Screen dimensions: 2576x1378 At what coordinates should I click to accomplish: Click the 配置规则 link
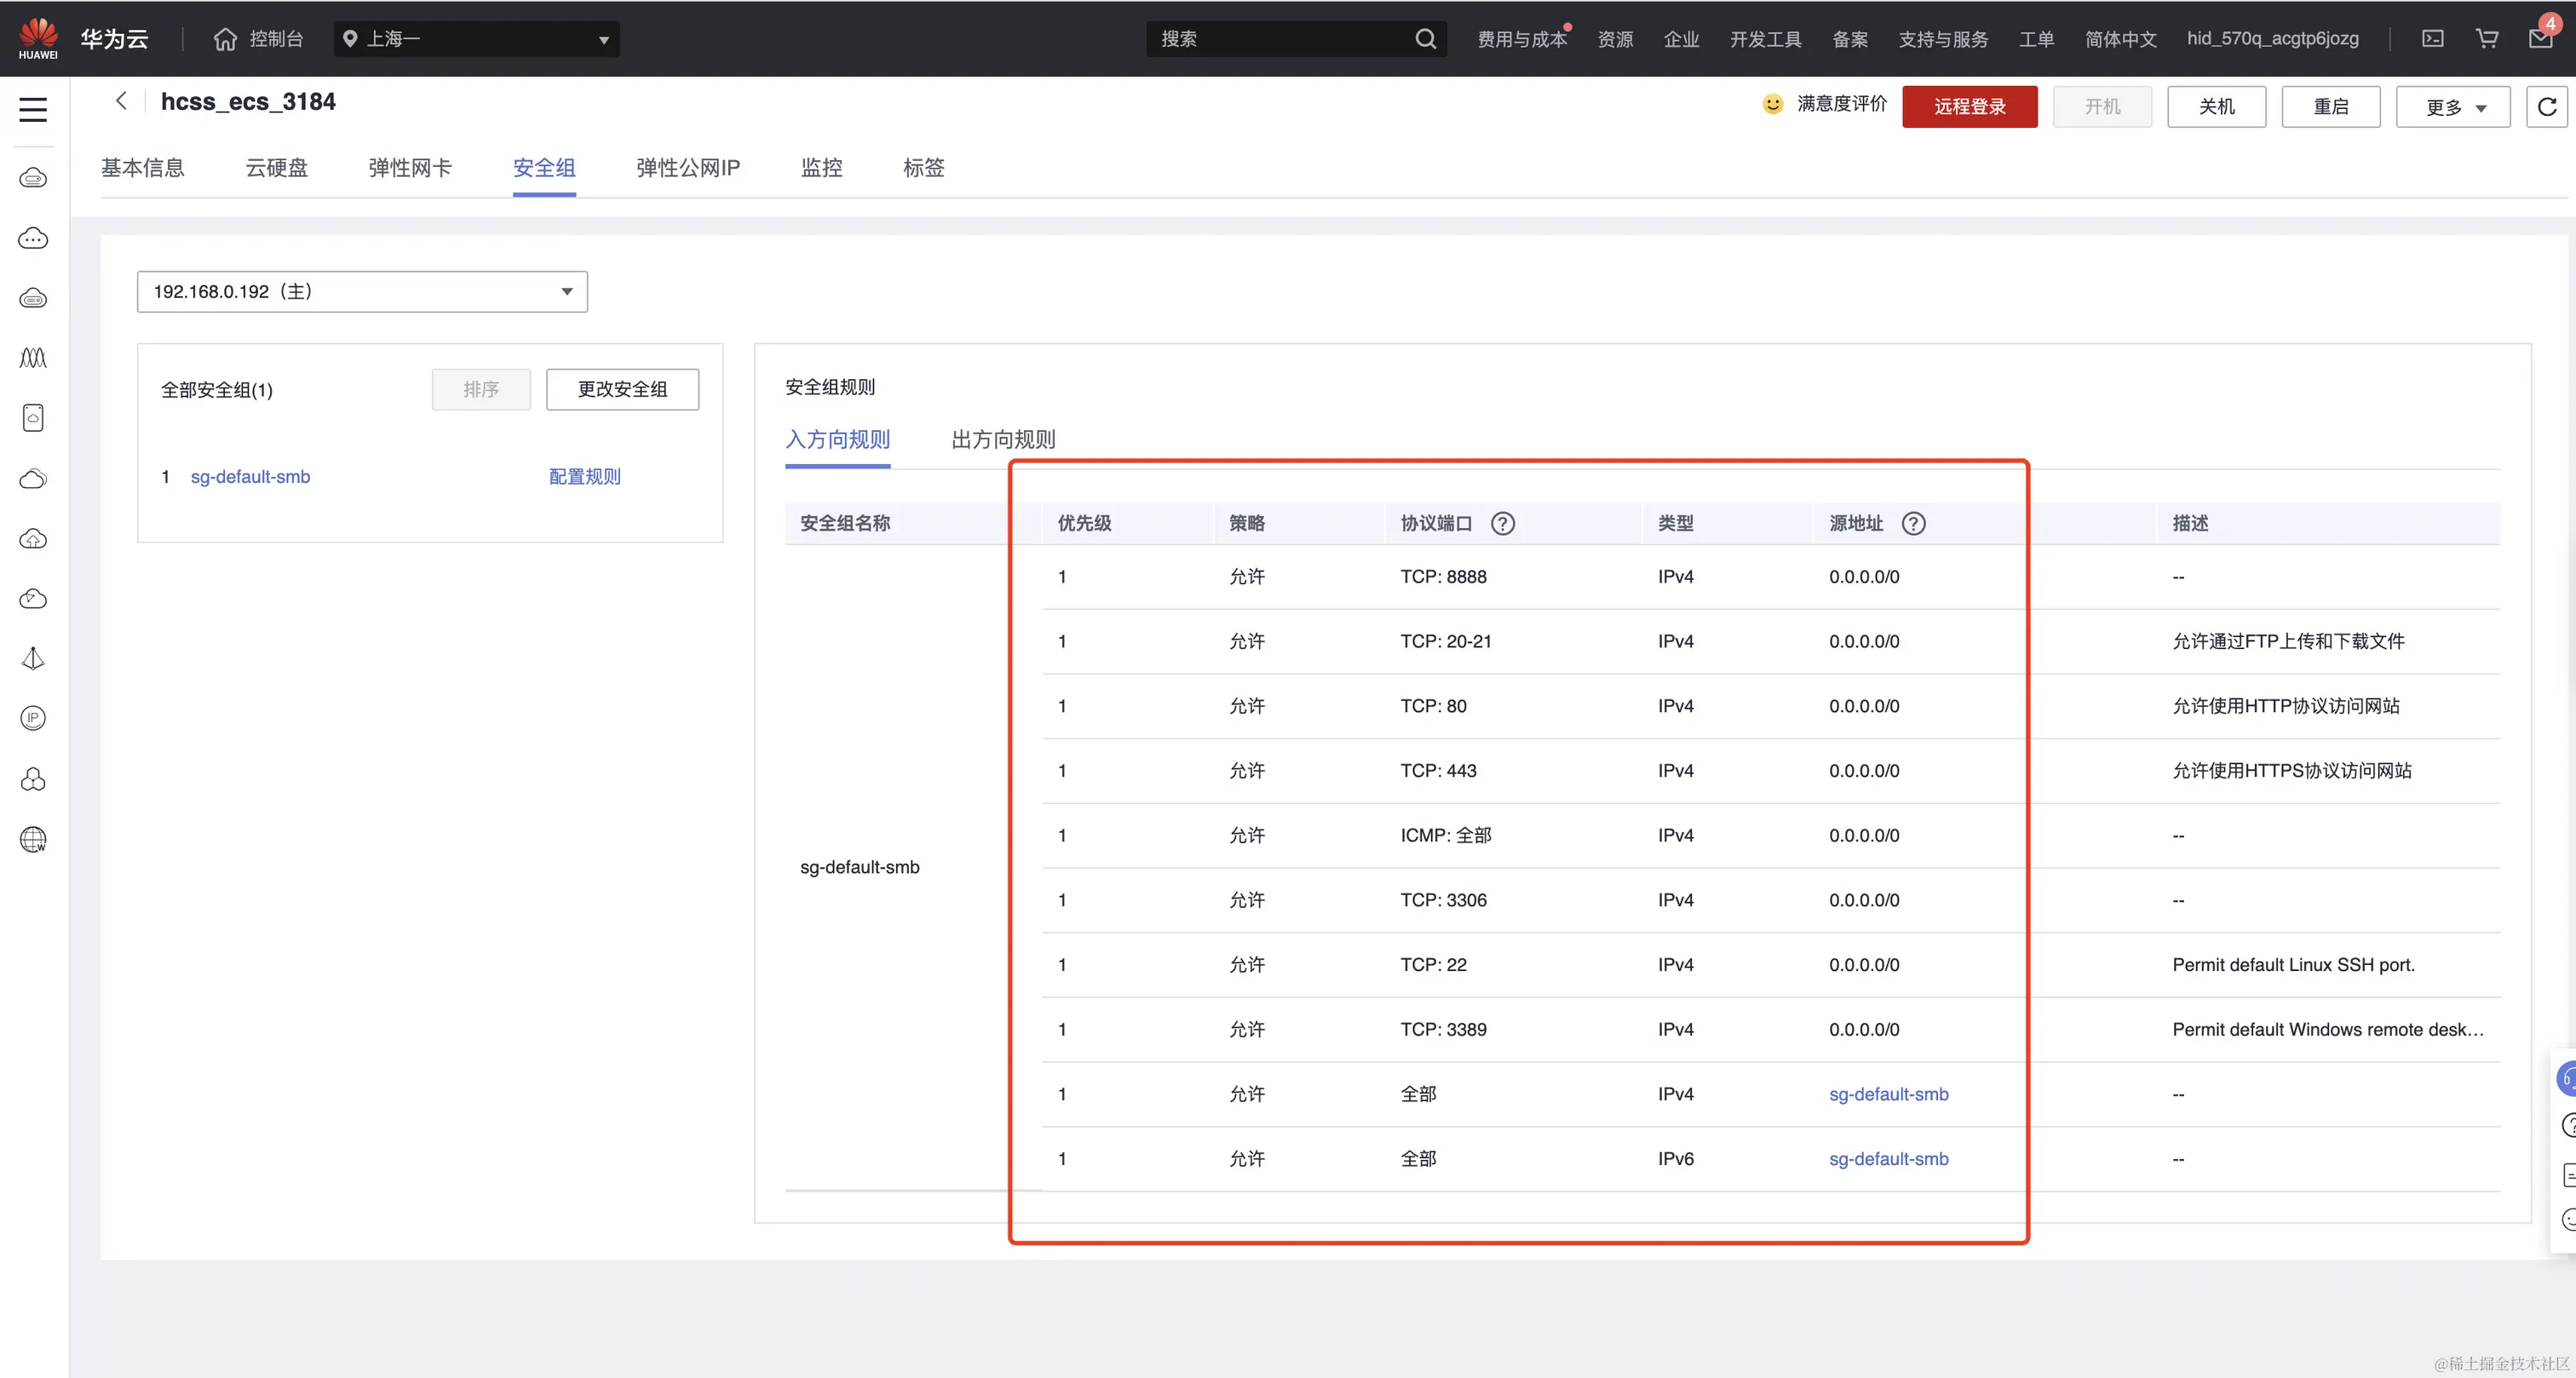[585, 476]
